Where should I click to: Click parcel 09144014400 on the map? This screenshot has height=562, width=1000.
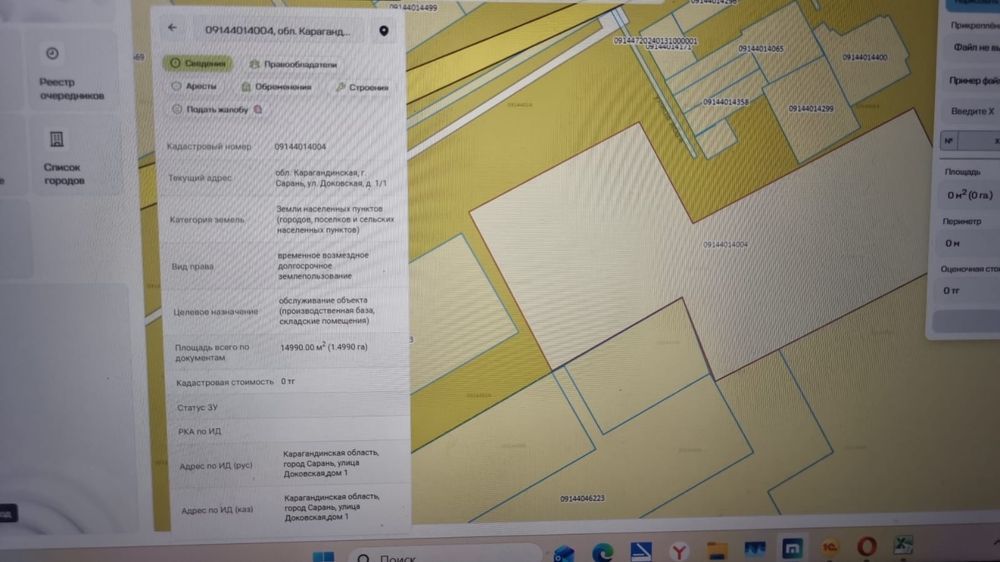(x=864, y=57)
